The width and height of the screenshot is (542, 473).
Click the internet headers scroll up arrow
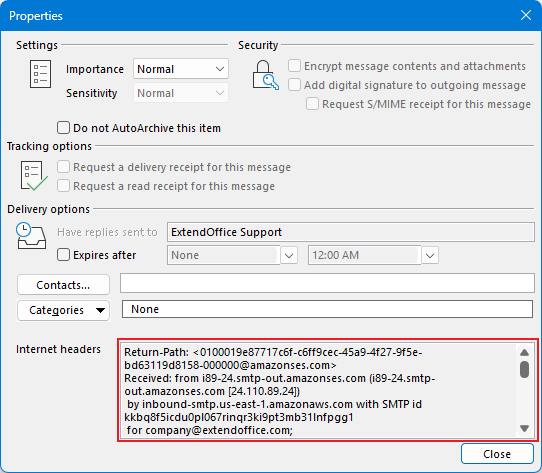pos(524,352)
